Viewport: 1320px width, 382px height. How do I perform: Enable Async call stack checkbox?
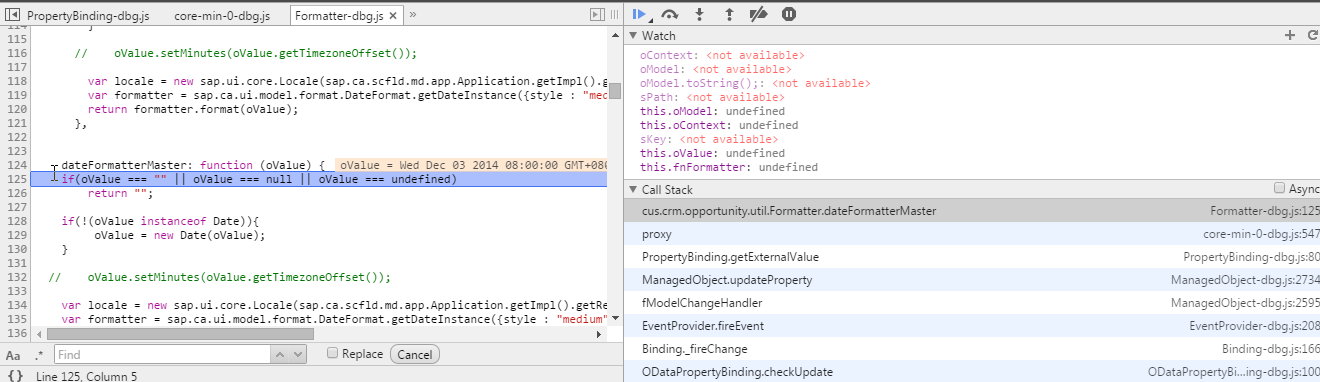pyautogui.click(x=1279, y=188)
